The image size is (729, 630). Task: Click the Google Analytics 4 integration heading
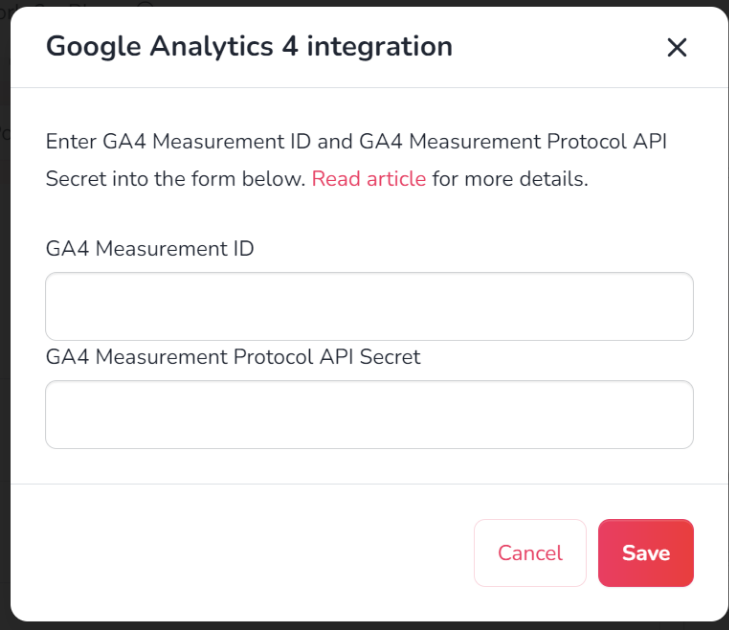249,46
